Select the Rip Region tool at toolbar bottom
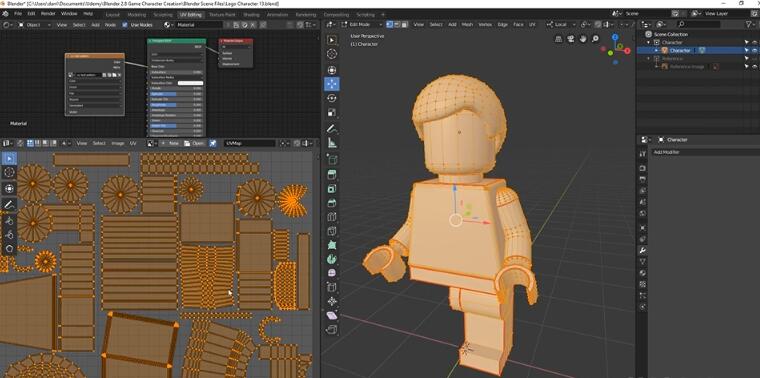 click(332, 330)
